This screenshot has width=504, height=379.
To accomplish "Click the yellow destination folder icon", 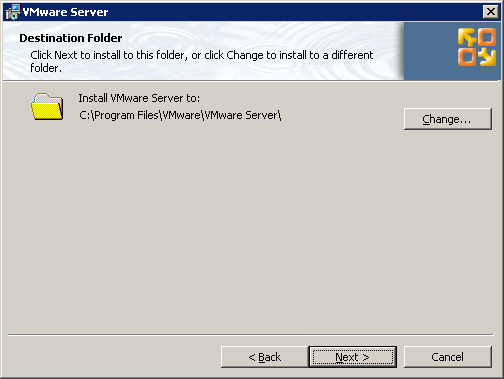I will point(47,107).
